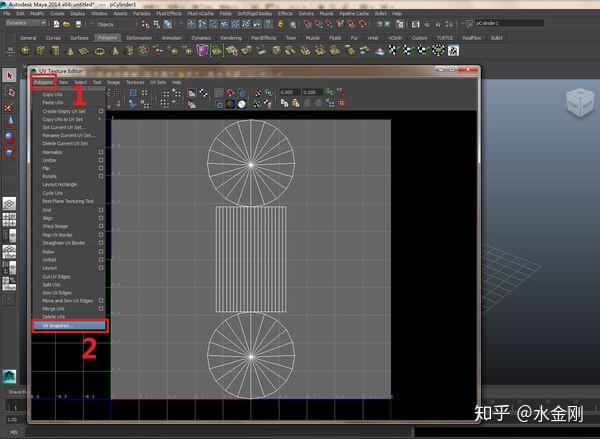Click the first 0.000 UV value field
Viewport: 600px width, 439px height.
tap(288, 92)
